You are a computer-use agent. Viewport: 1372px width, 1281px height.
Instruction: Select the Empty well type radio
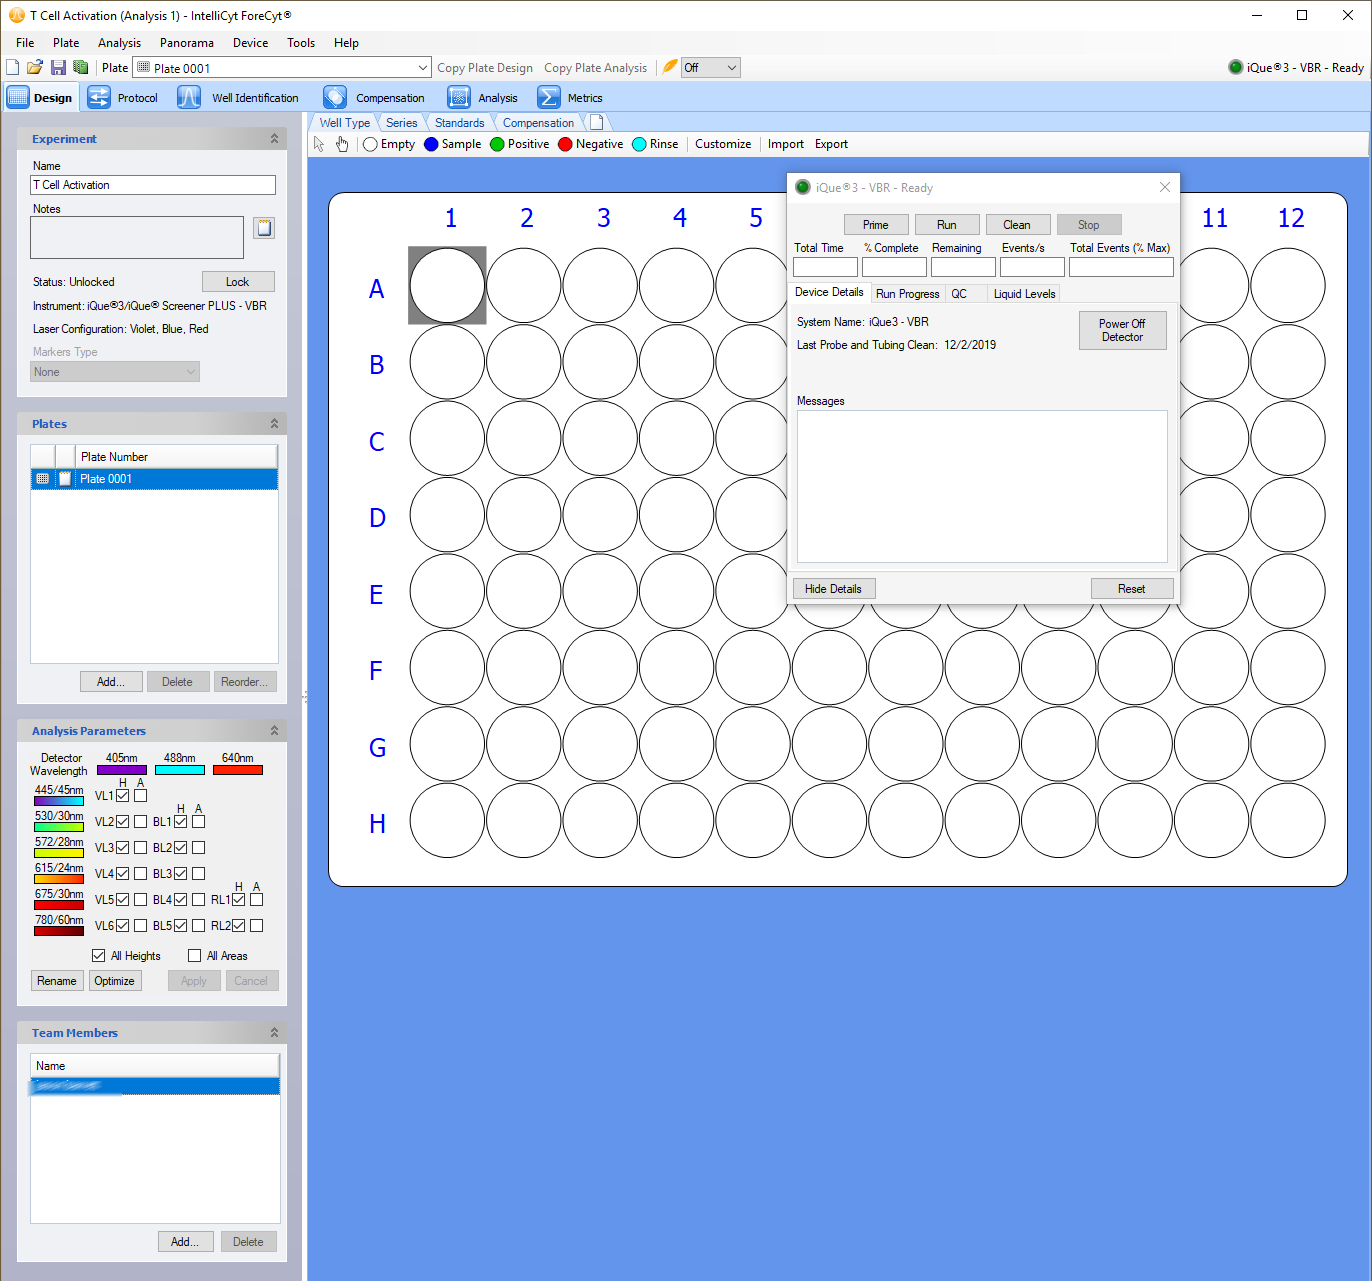(371, 144)
